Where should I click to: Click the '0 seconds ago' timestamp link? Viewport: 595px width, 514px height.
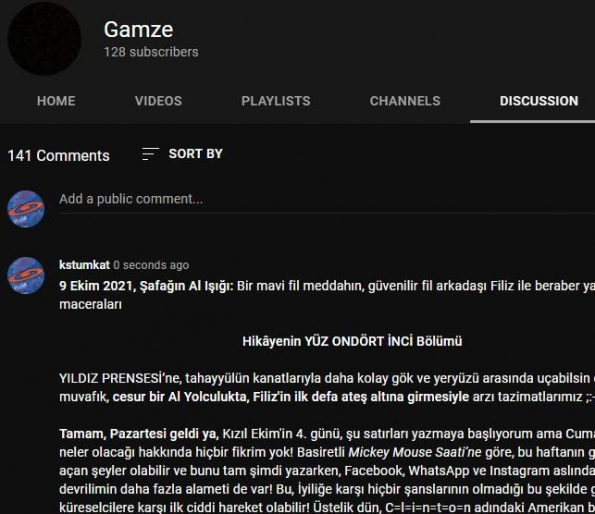(x=151, y=265)
